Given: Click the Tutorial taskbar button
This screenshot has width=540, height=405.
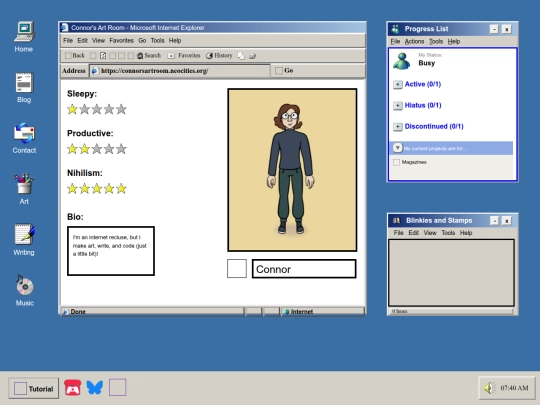Looking at the screenshot, I should click(34, 388).
